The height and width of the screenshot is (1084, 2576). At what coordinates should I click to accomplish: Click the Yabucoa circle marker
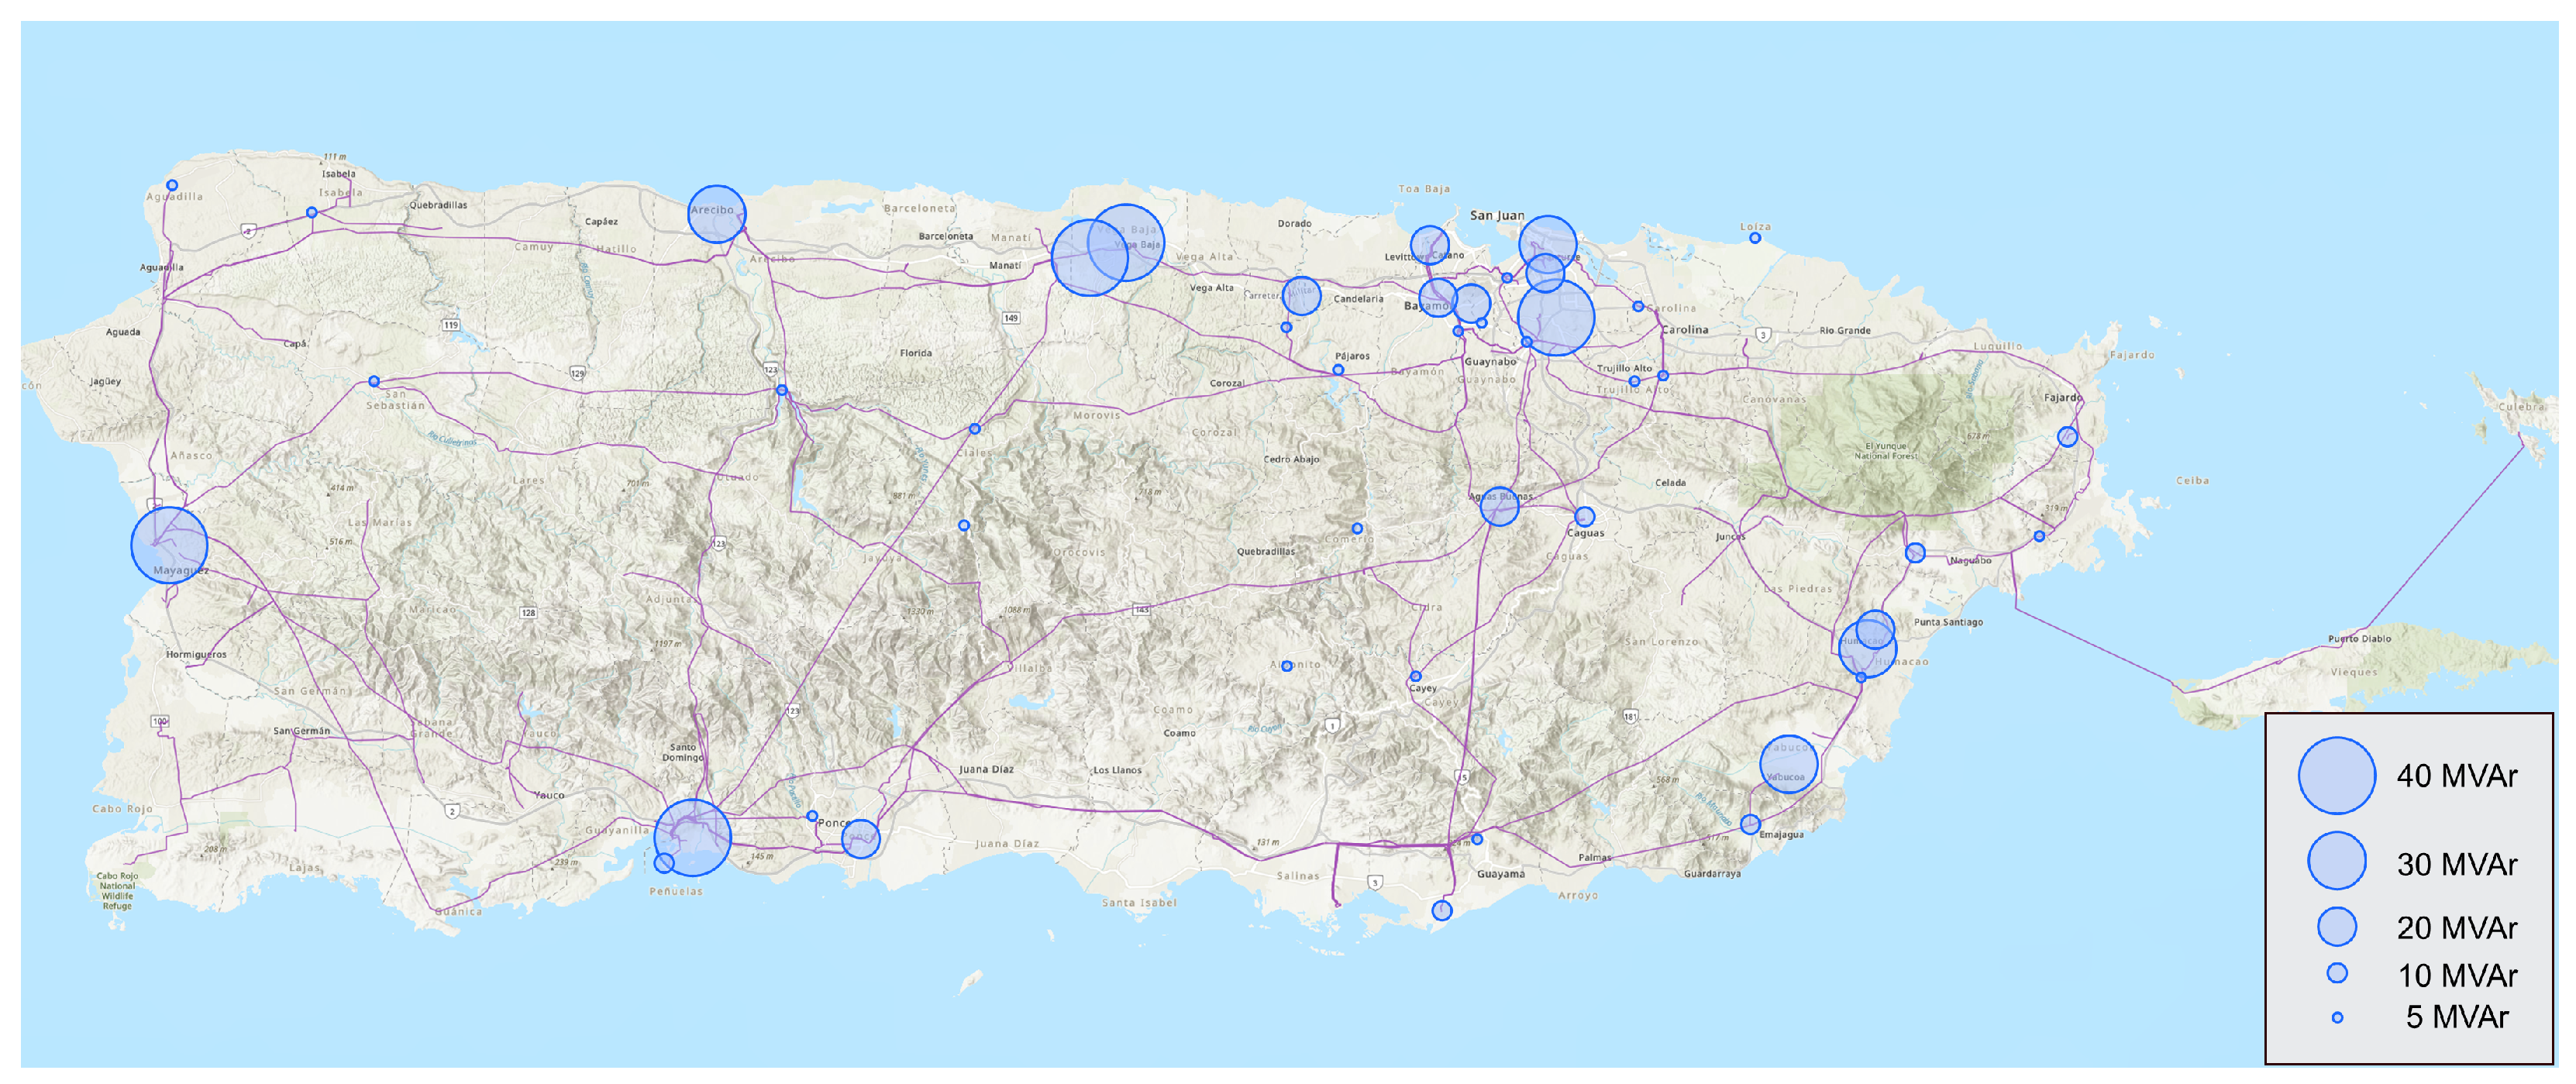point(1788,764)
